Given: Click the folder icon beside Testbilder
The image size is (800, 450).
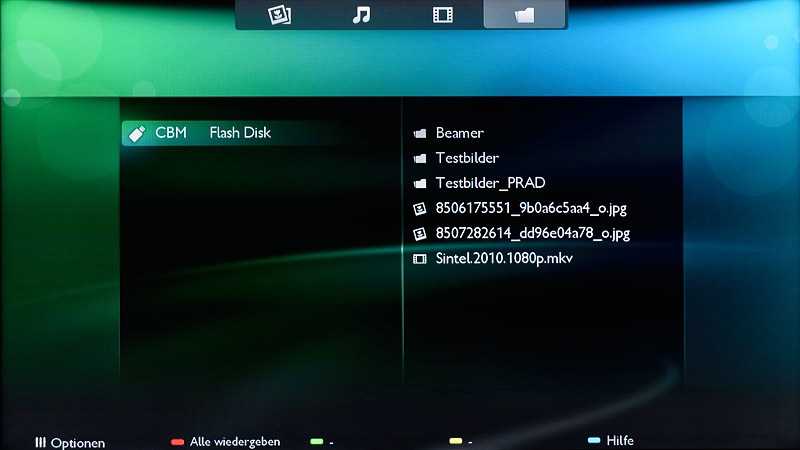Looking at the screenshot, I should pyautogui.click(x=420, y=159).
